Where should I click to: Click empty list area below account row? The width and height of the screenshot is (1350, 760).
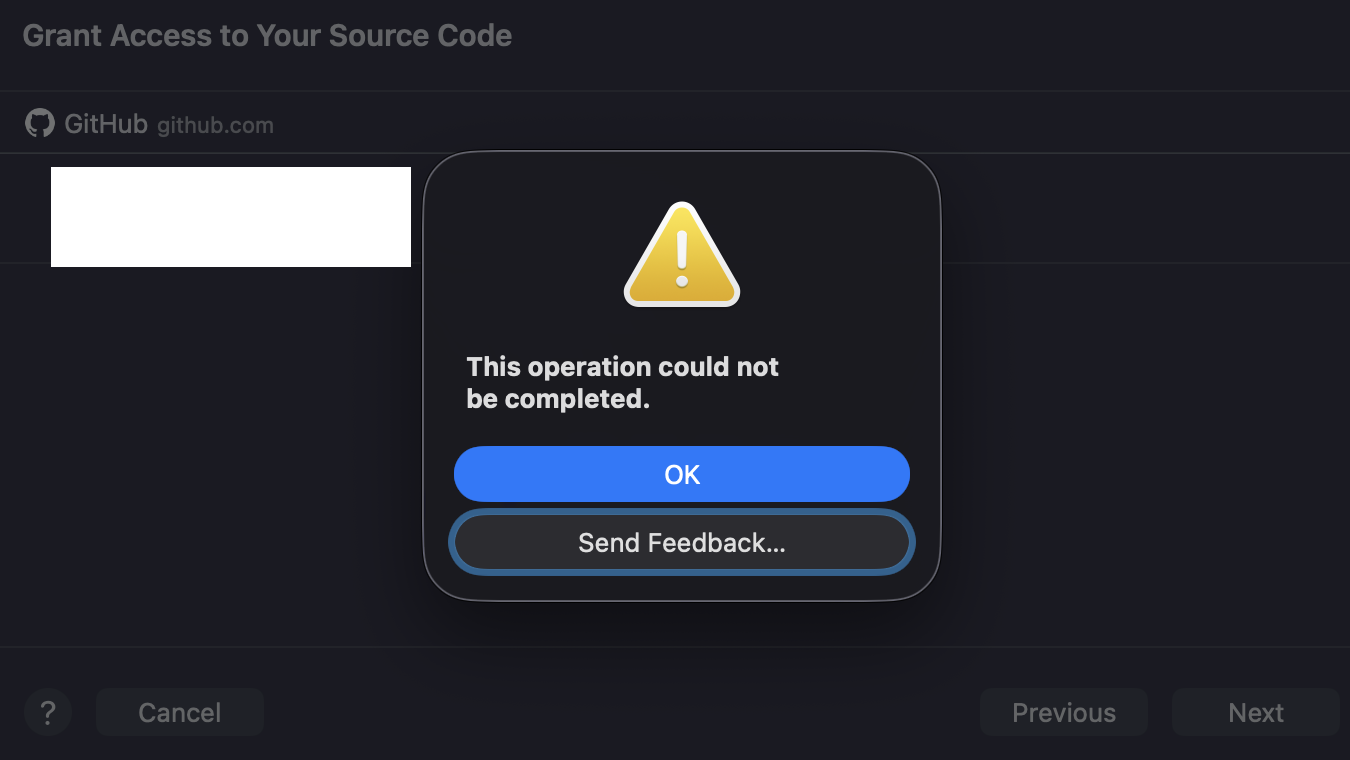coord(210,450)
